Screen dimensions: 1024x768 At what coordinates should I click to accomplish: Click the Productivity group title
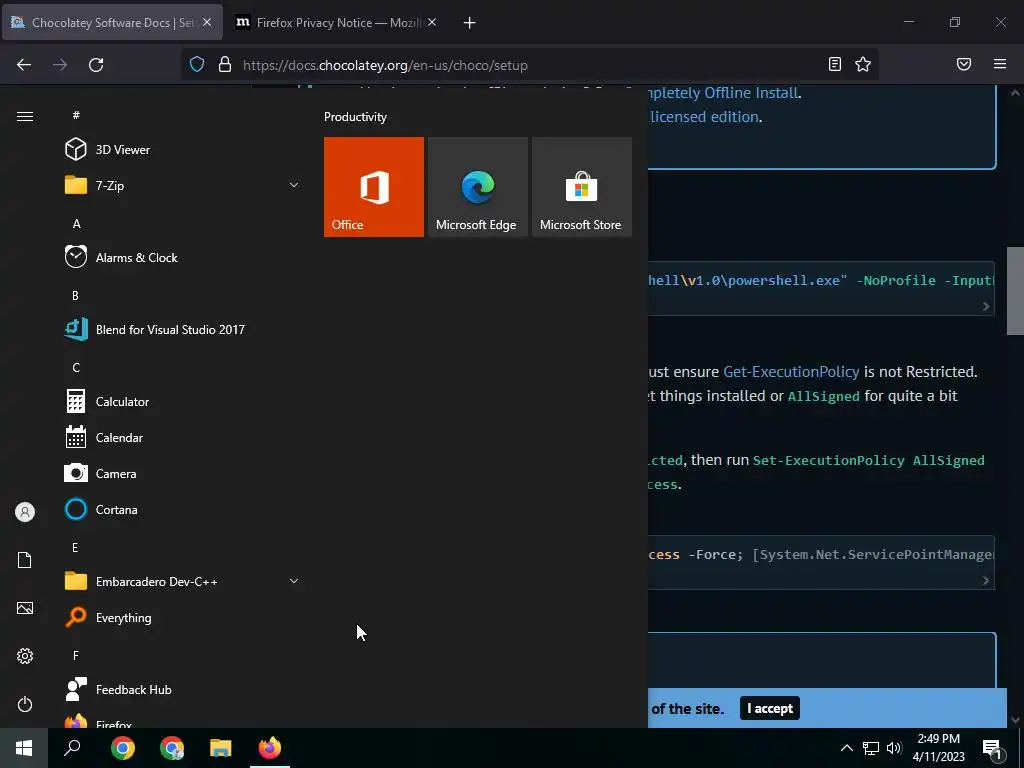355,117
